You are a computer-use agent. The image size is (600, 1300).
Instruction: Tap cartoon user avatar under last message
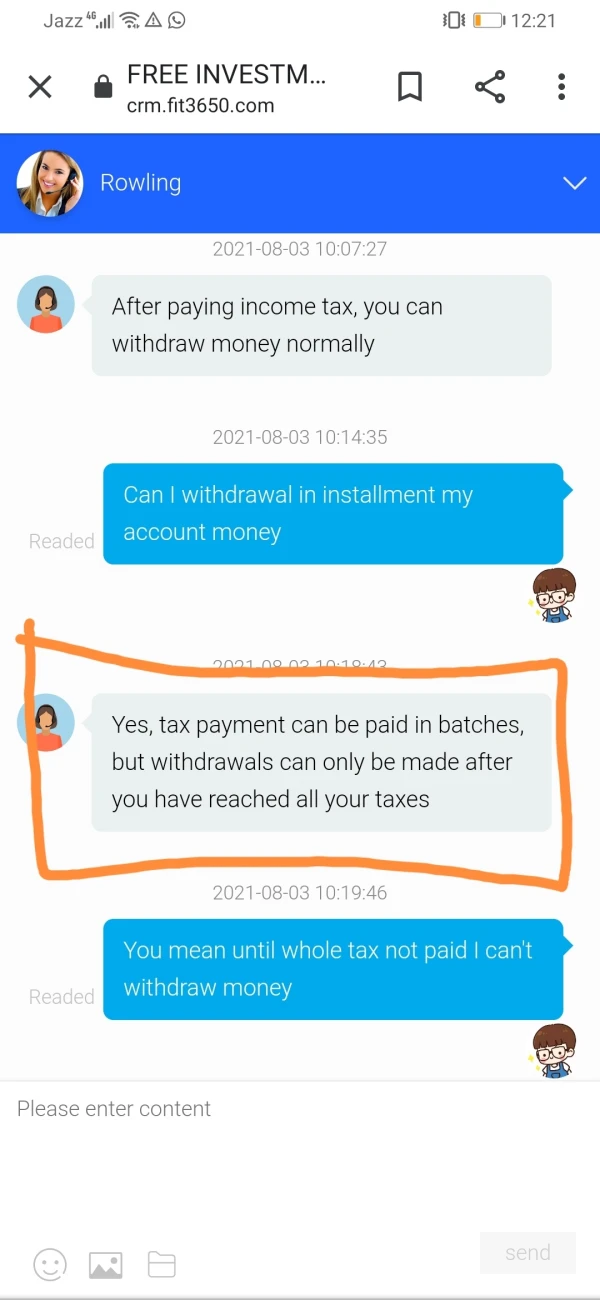point(552,1050)
